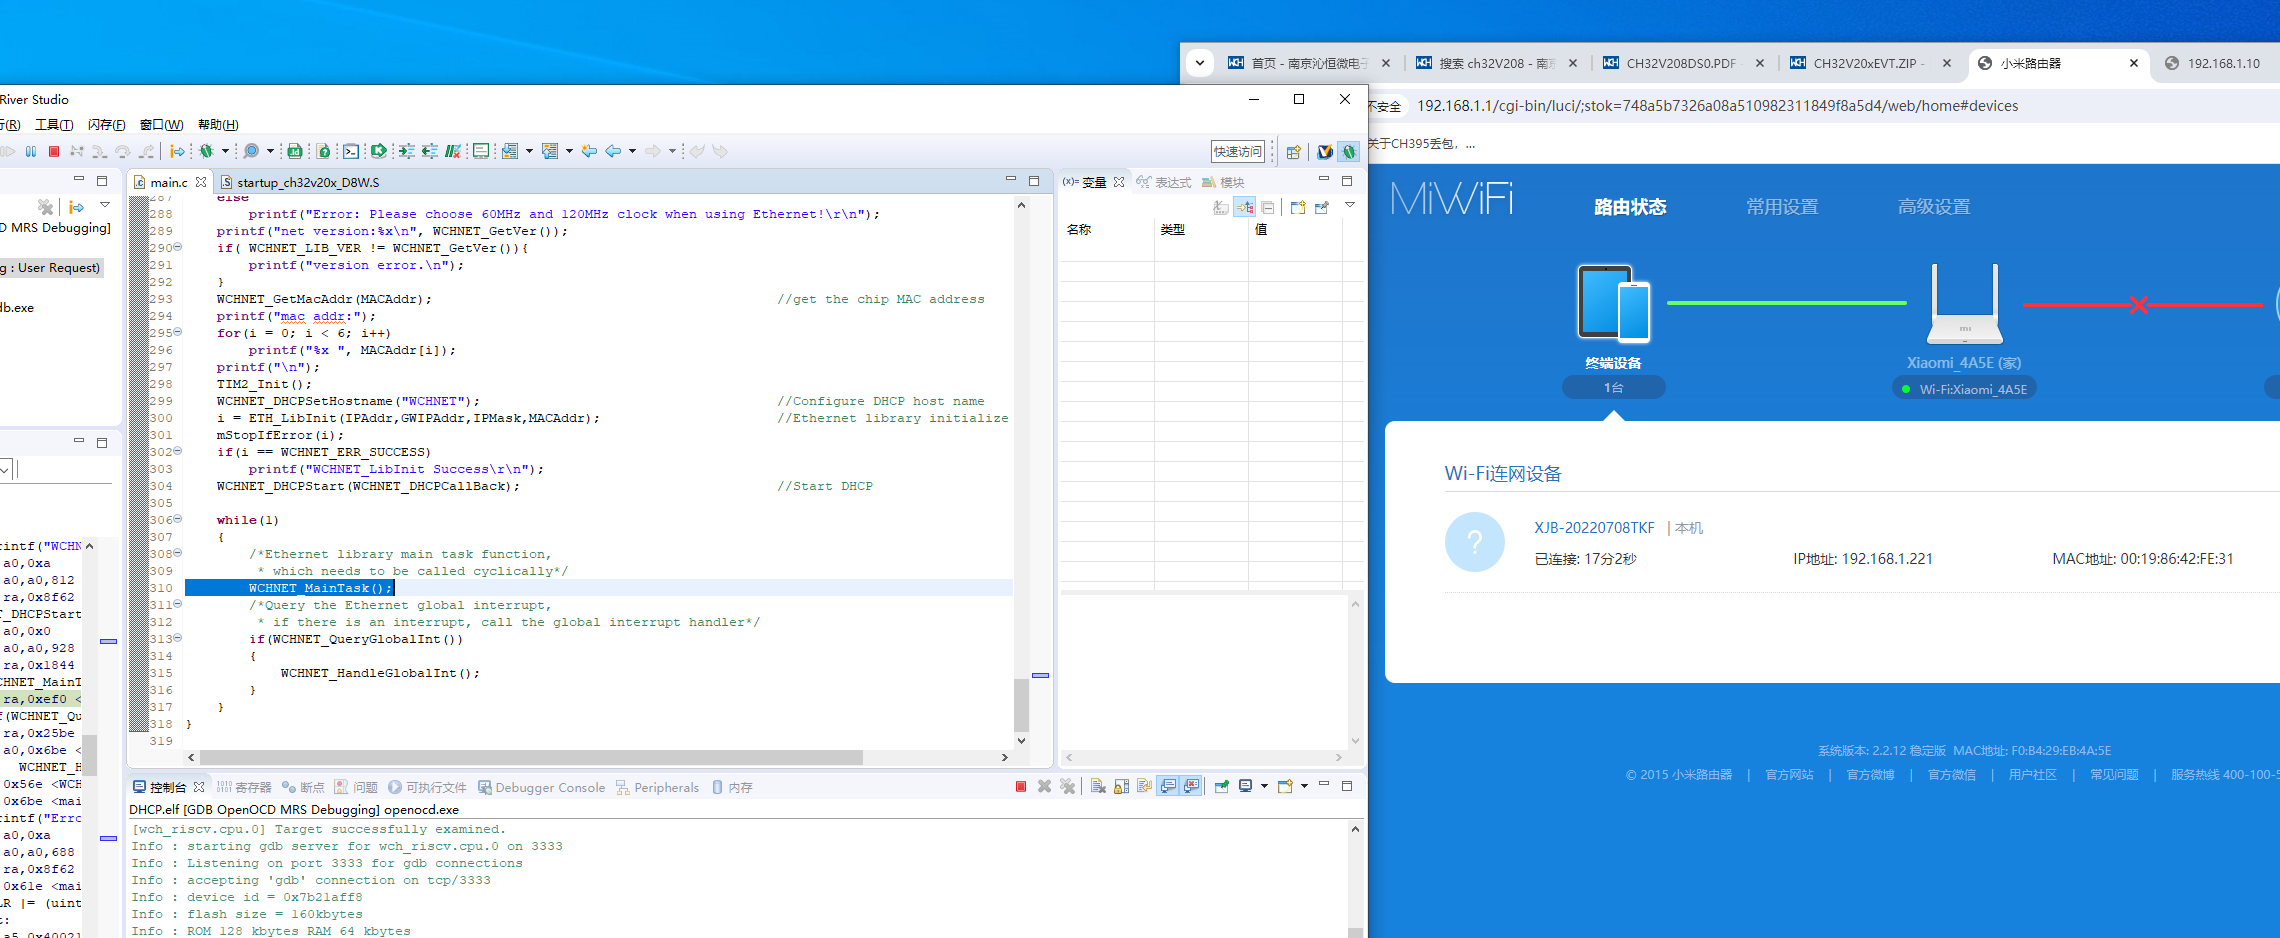
Task: Click the Open Perspective icon
Action: pos(1294,152)
